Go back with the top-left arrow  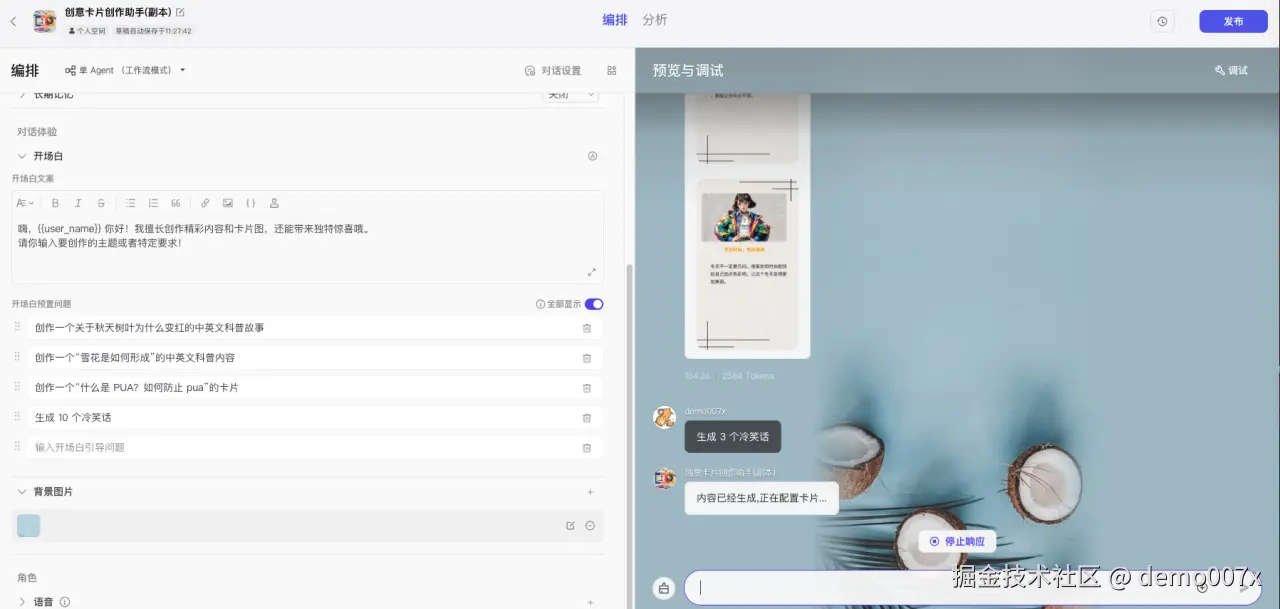pyautogui.click(x=13, y=21)
